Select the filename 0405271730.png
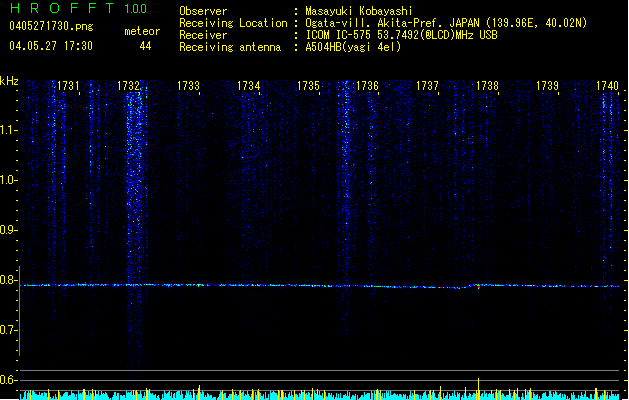The image size is (629, 400). tap(51, 26)
